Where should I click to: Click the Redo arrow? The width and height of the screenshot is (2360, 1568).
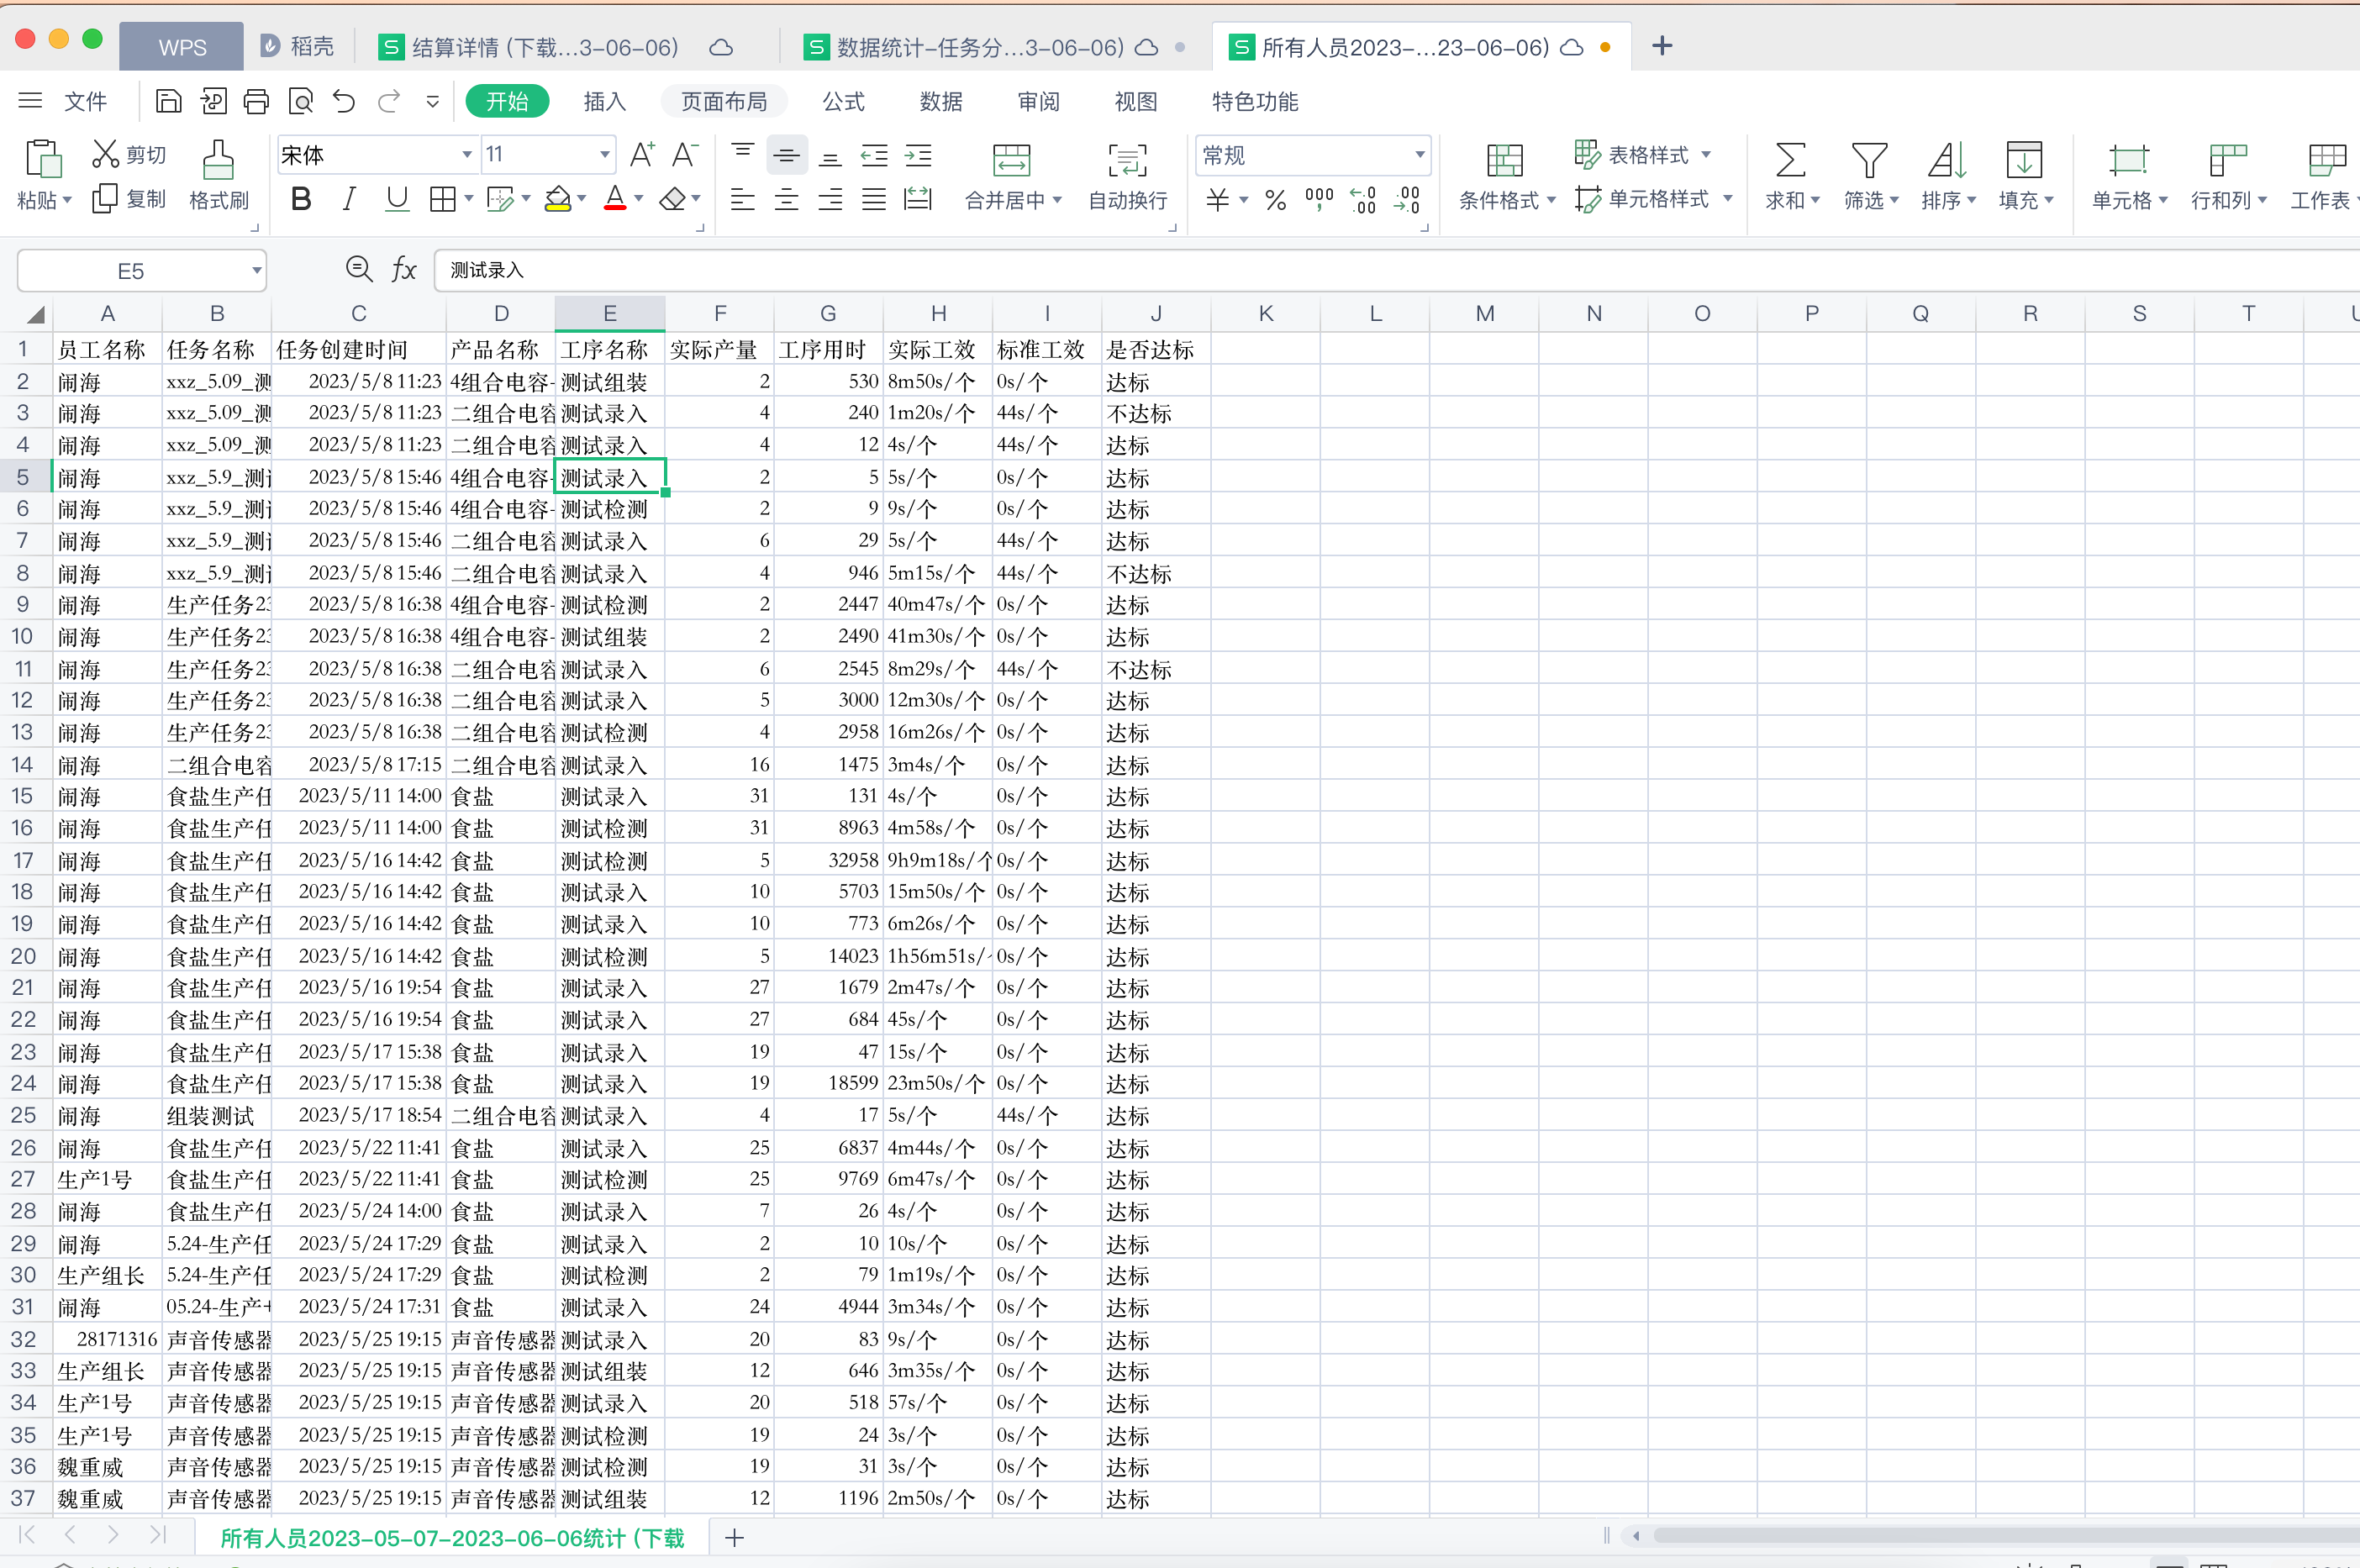[x=389, y=101]
